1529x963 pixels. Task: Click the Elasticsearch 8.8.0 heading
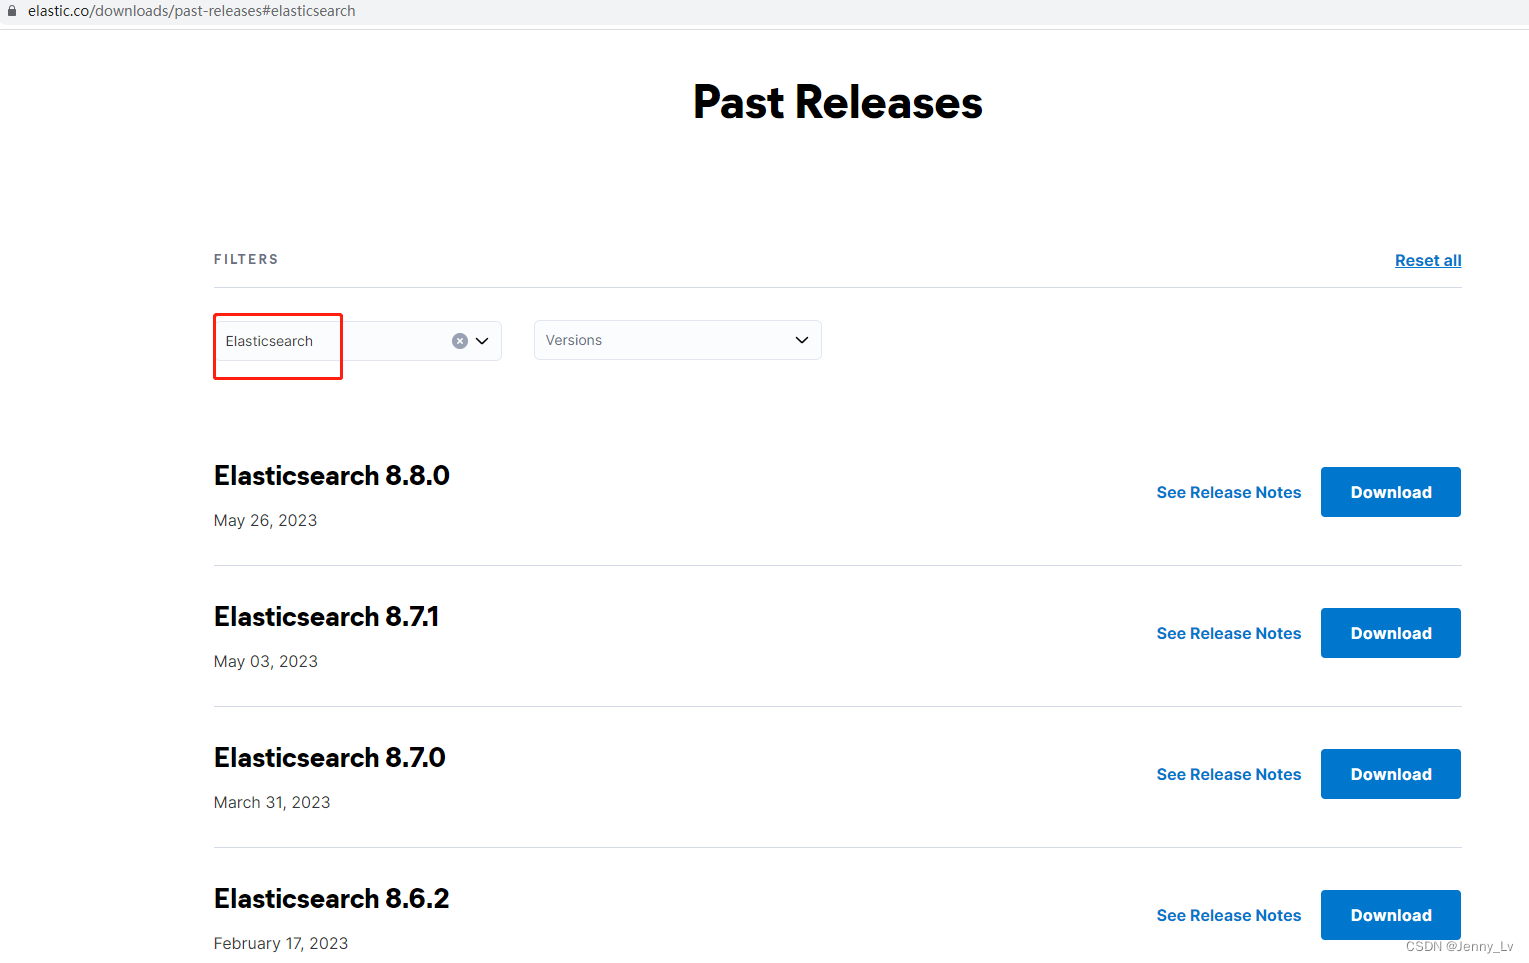tap(332, 476)
